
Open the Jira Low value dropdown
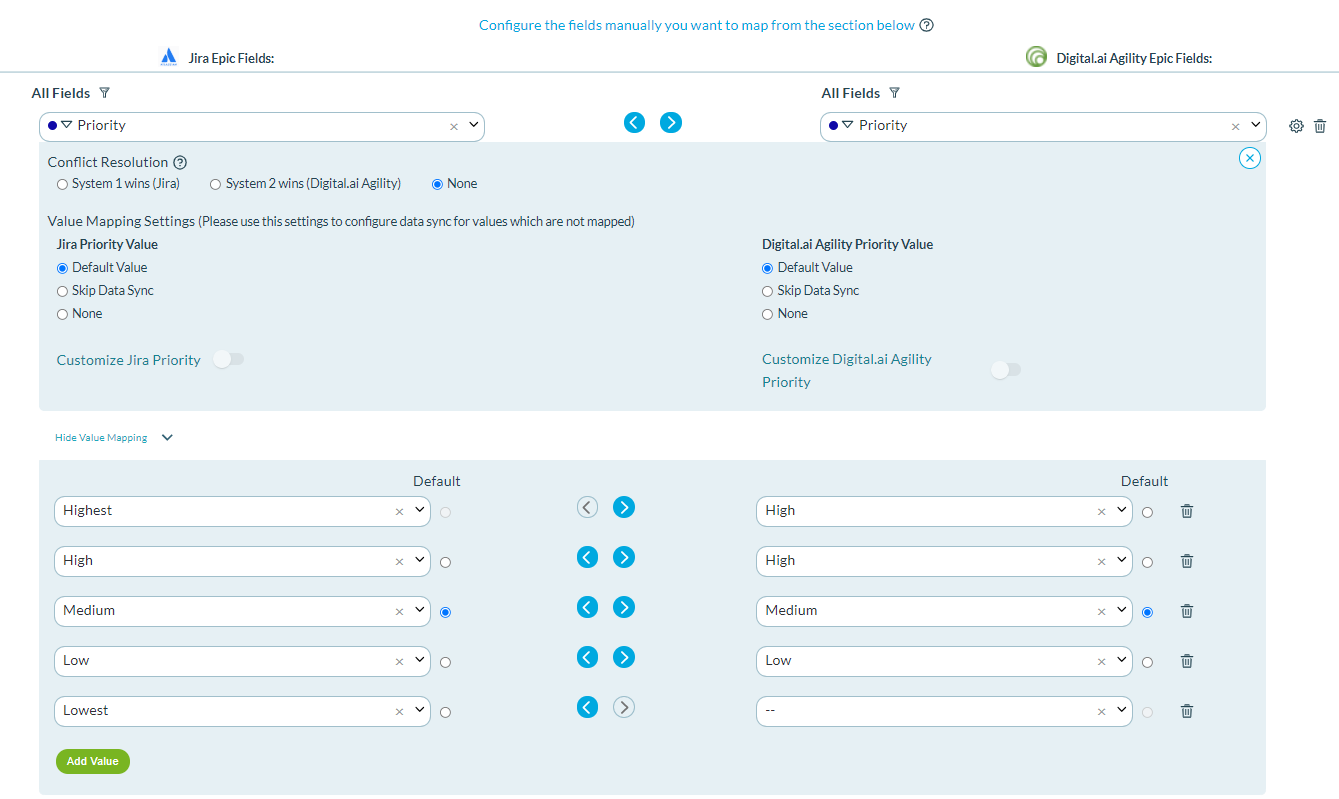click(420, 660)
